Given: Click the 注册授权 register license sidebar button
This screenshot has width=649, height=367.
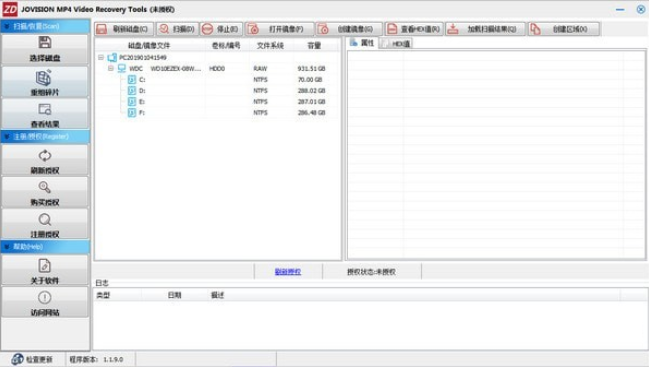Looking at the screenshot, I should [x=45, y=225].
